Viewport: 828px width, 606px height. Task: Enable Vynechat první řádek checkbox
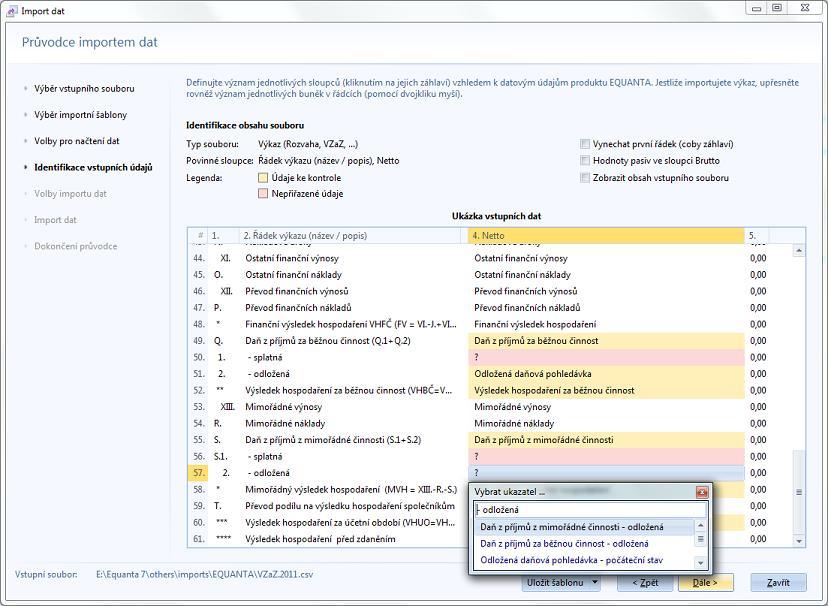[x=585, y=144]
